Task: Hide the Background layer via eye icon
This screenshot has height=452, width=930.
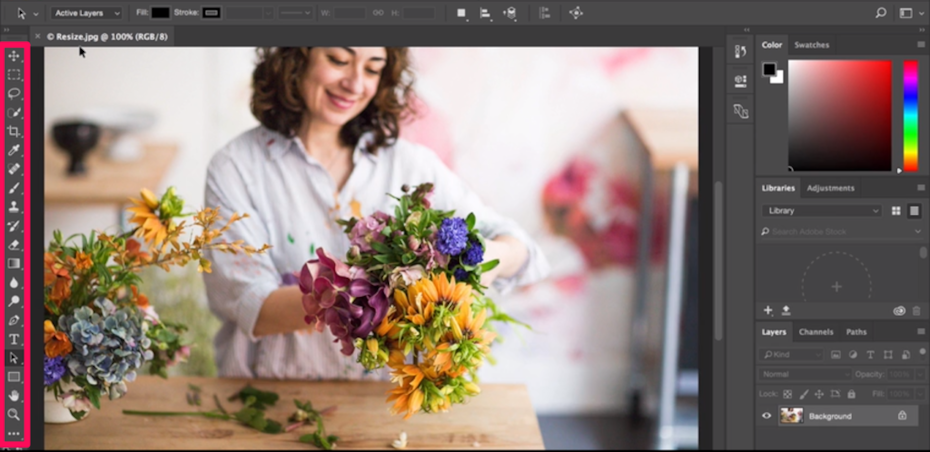Action: tap(767, 415)
